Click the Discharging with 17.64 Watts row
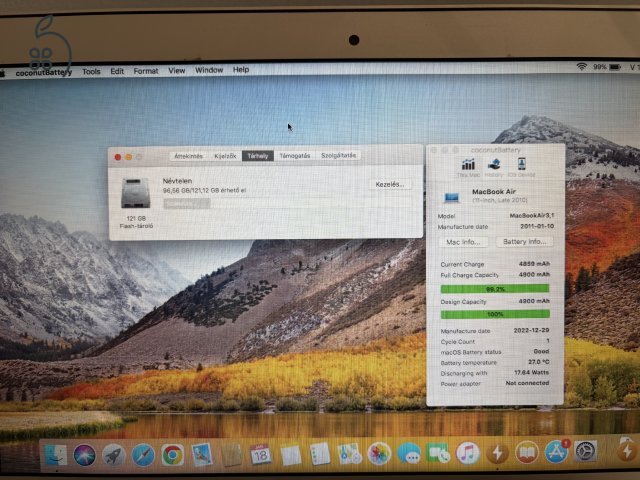 [x=495, y=373]
